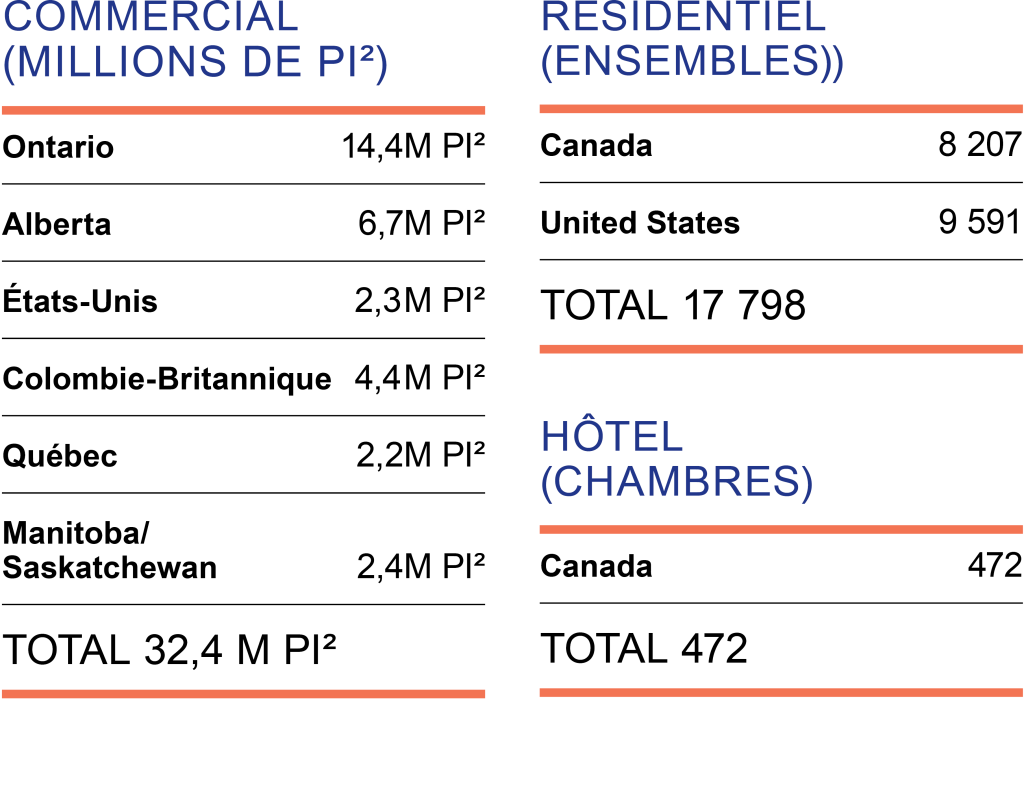Select the Ontario row label

[59, 148]
